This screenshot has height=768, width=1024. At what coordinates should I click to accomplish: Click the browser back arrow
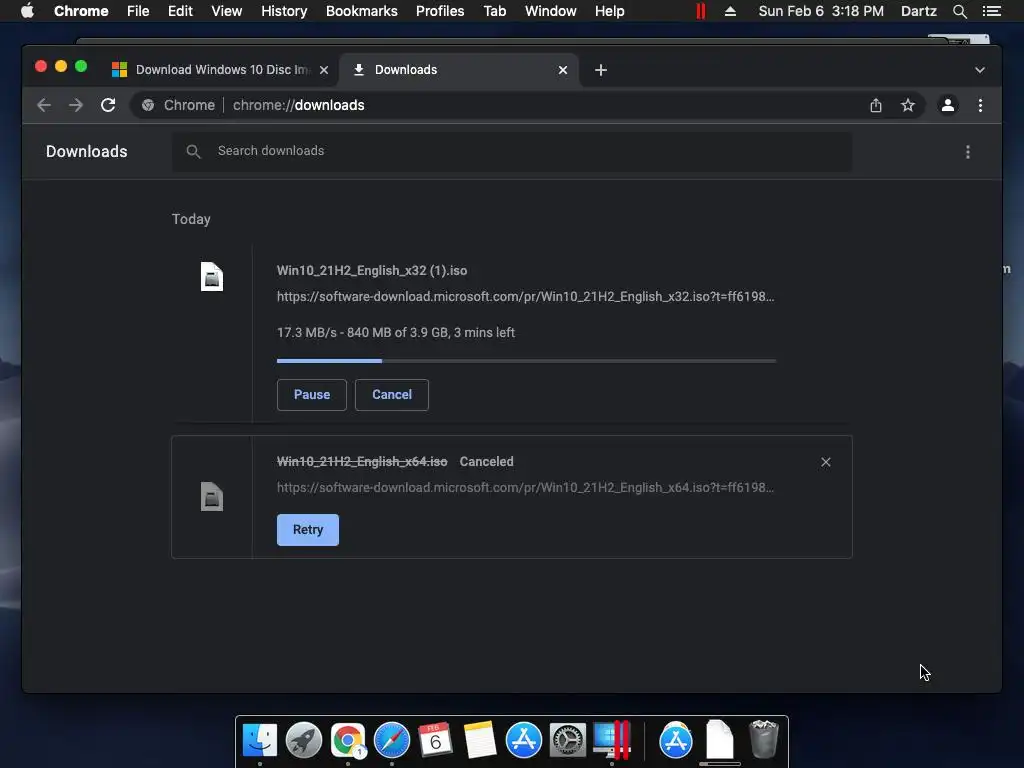[x=44, y=105]
